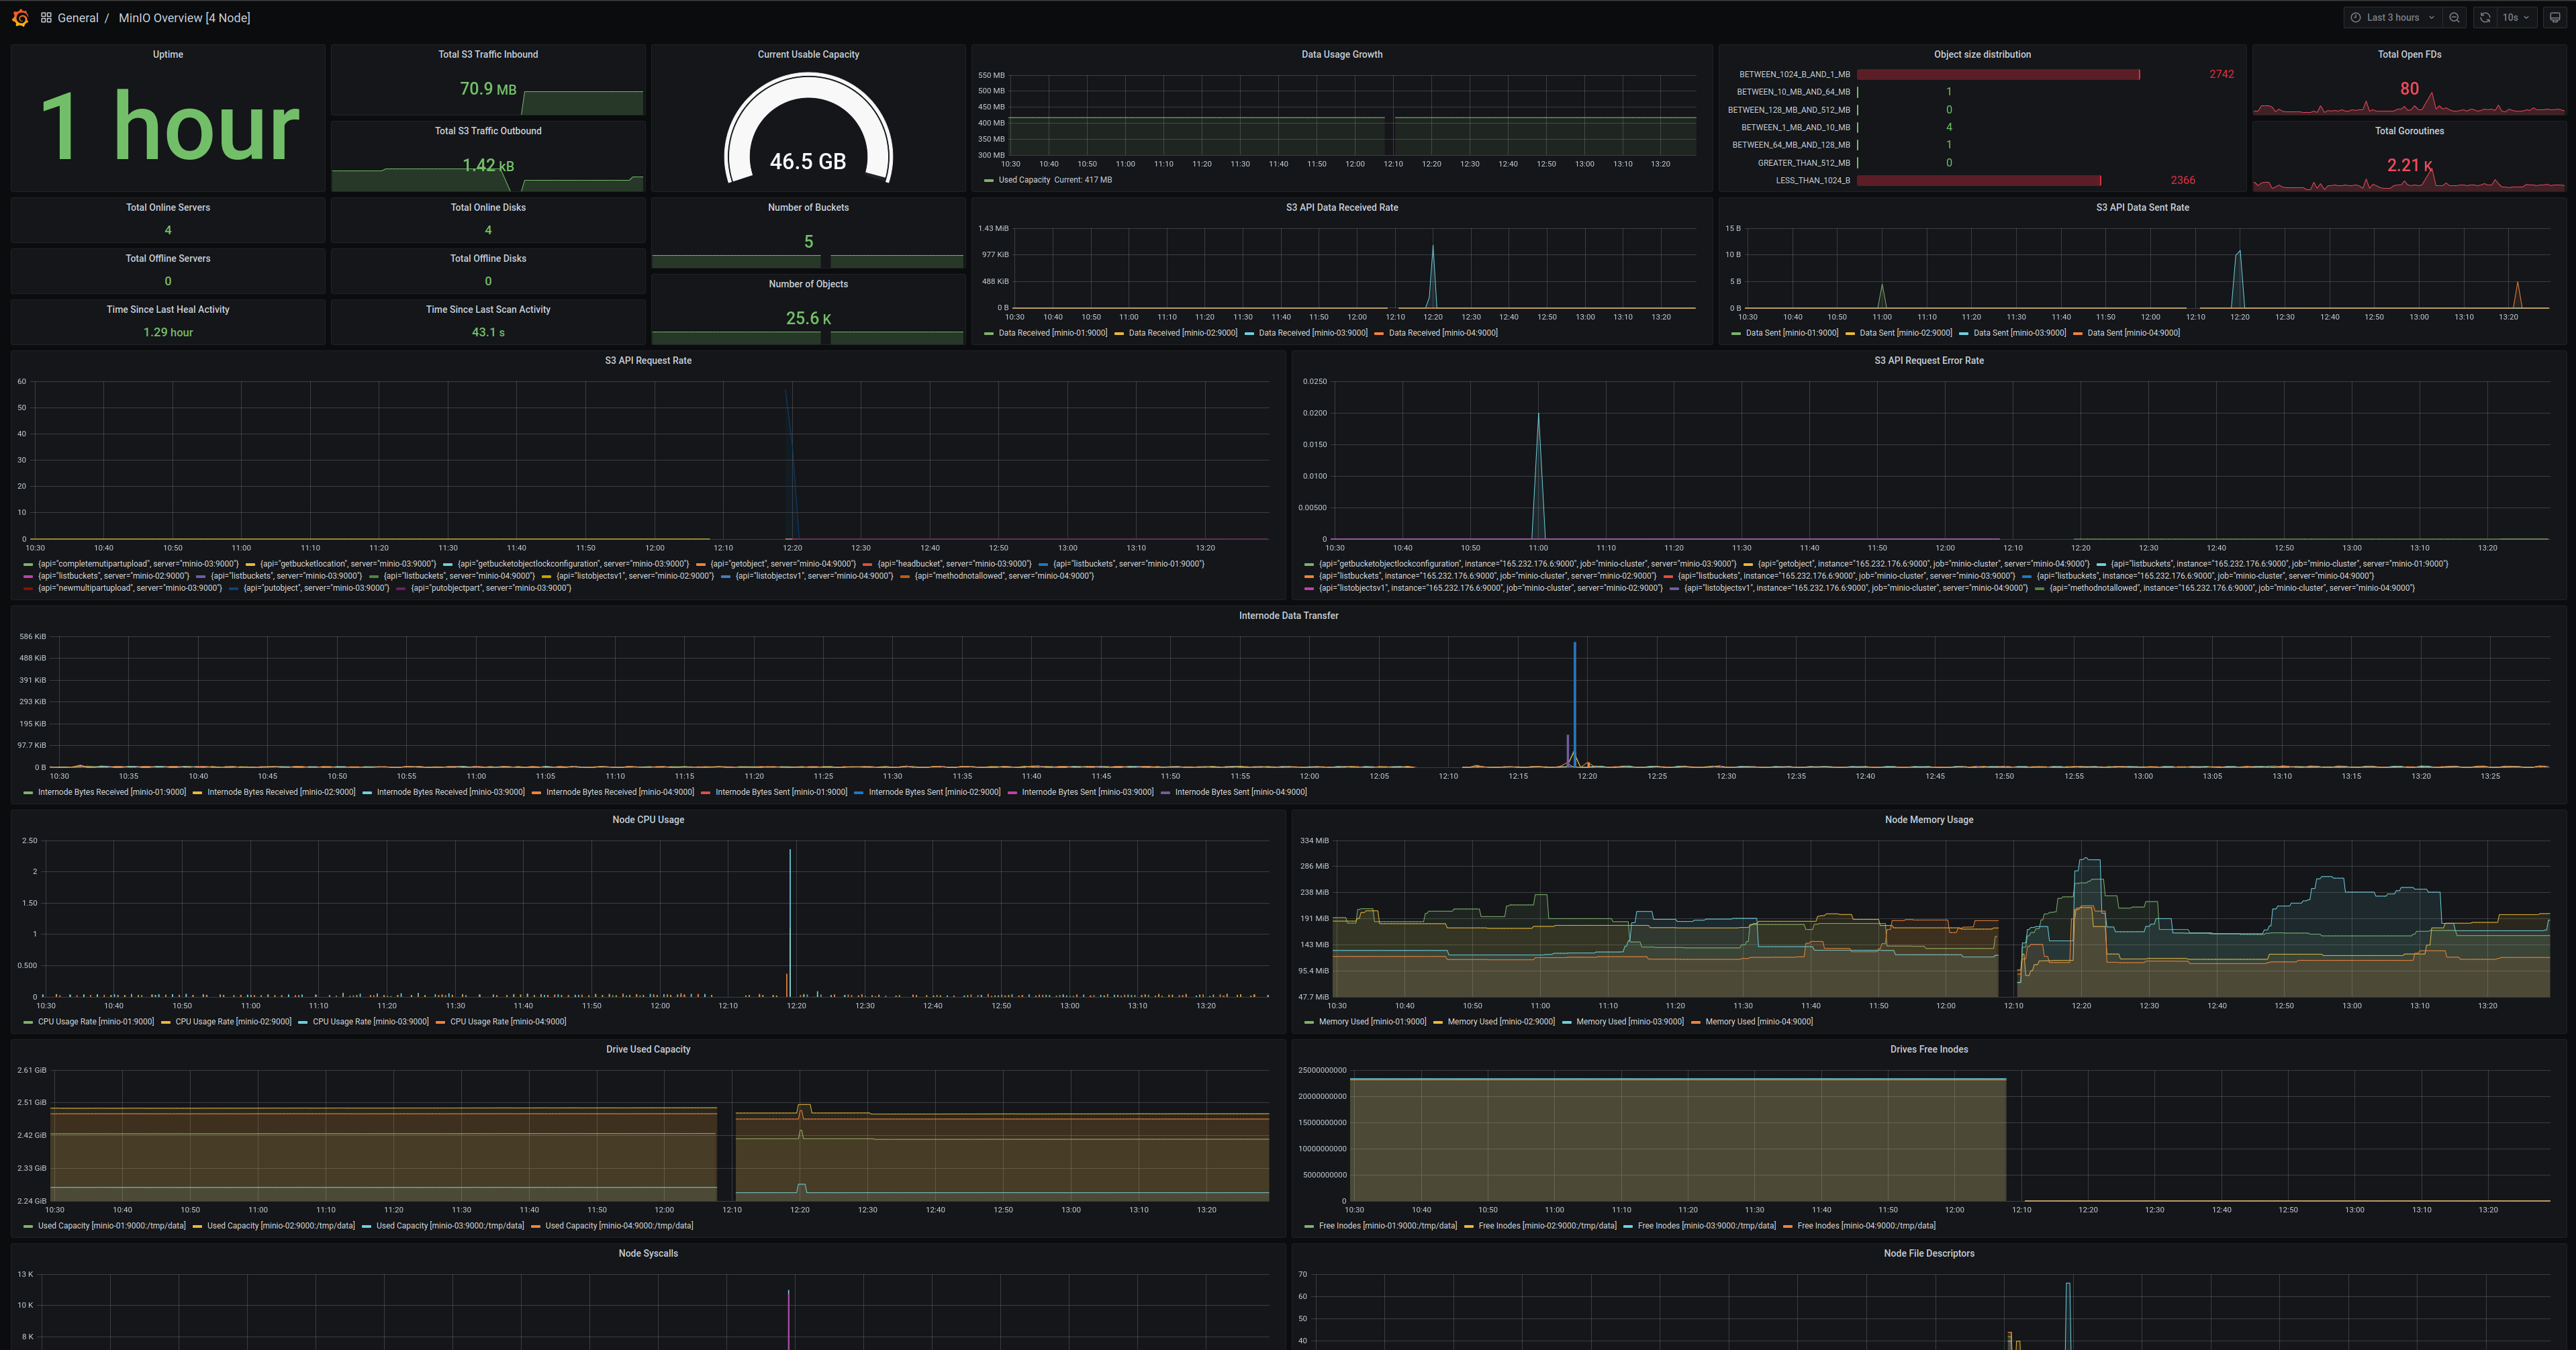
Task: Refresh the dashboard with the refresh icon
Action: [x=2485, y=17]
